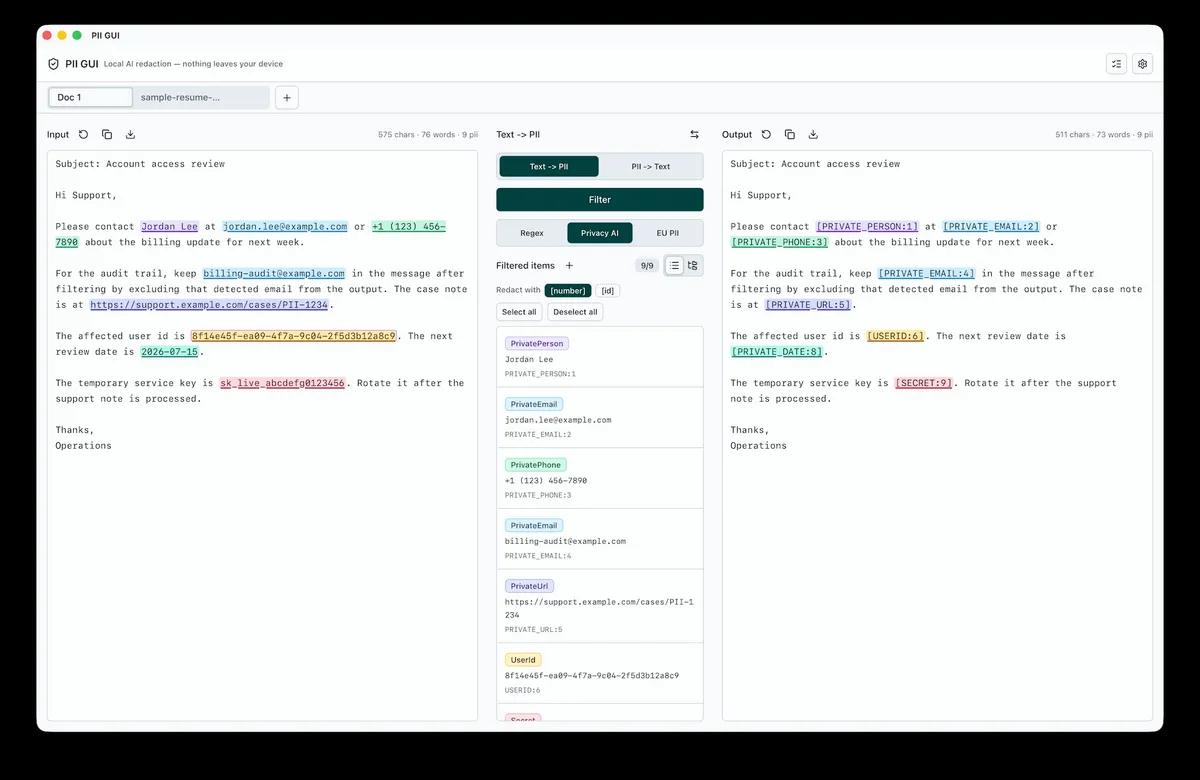The width and height of the screenshot is (1200, 780).
Task: Click [PRIVATE_PHONE:3] in the Output
Action: click(x=780, y=242)
